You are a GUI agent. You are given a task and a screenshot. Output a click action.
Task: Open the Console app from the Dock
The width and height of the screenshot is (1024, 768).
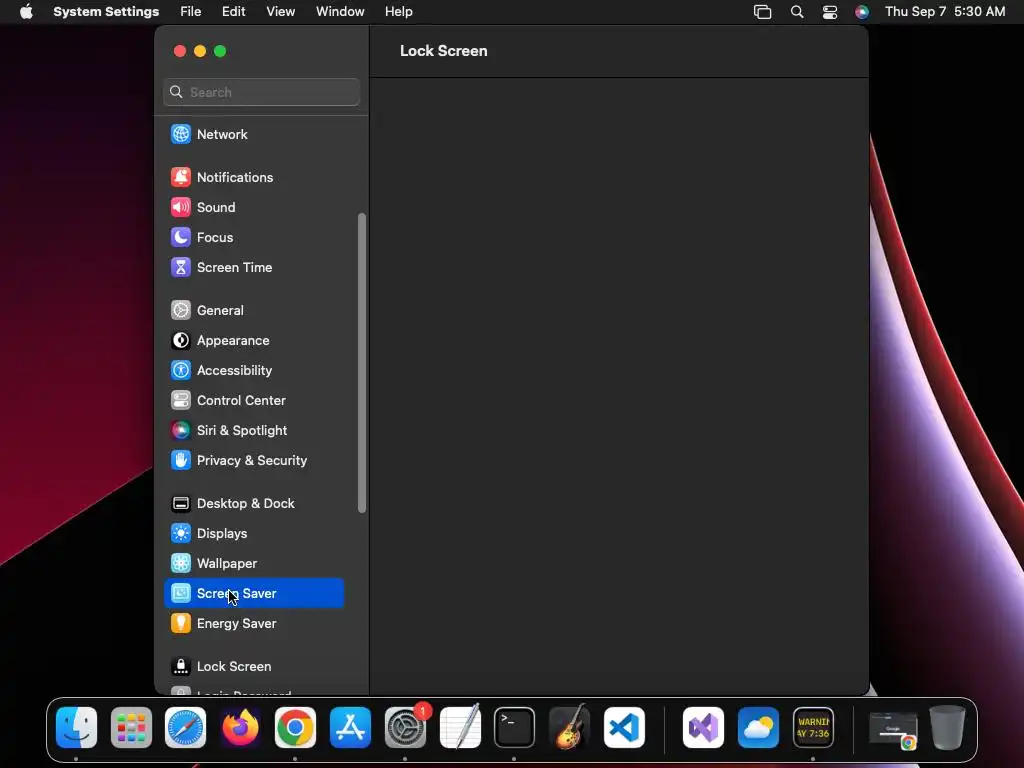click(813, 728)
